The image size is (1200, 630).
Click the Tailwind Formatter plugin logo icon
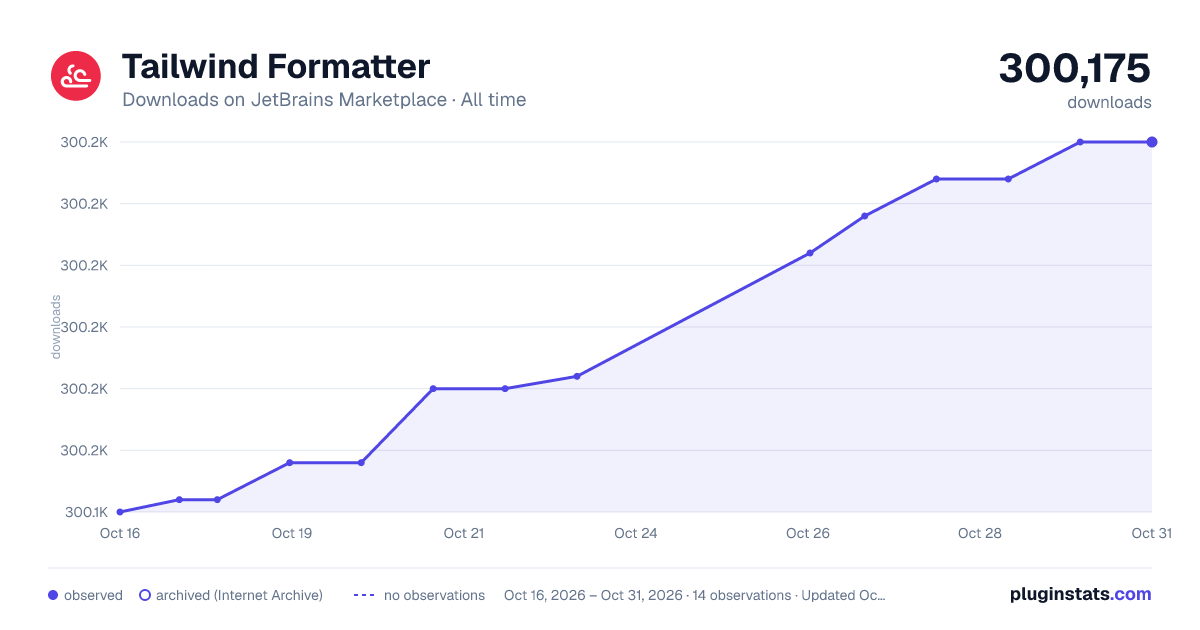tap(76, 76)
